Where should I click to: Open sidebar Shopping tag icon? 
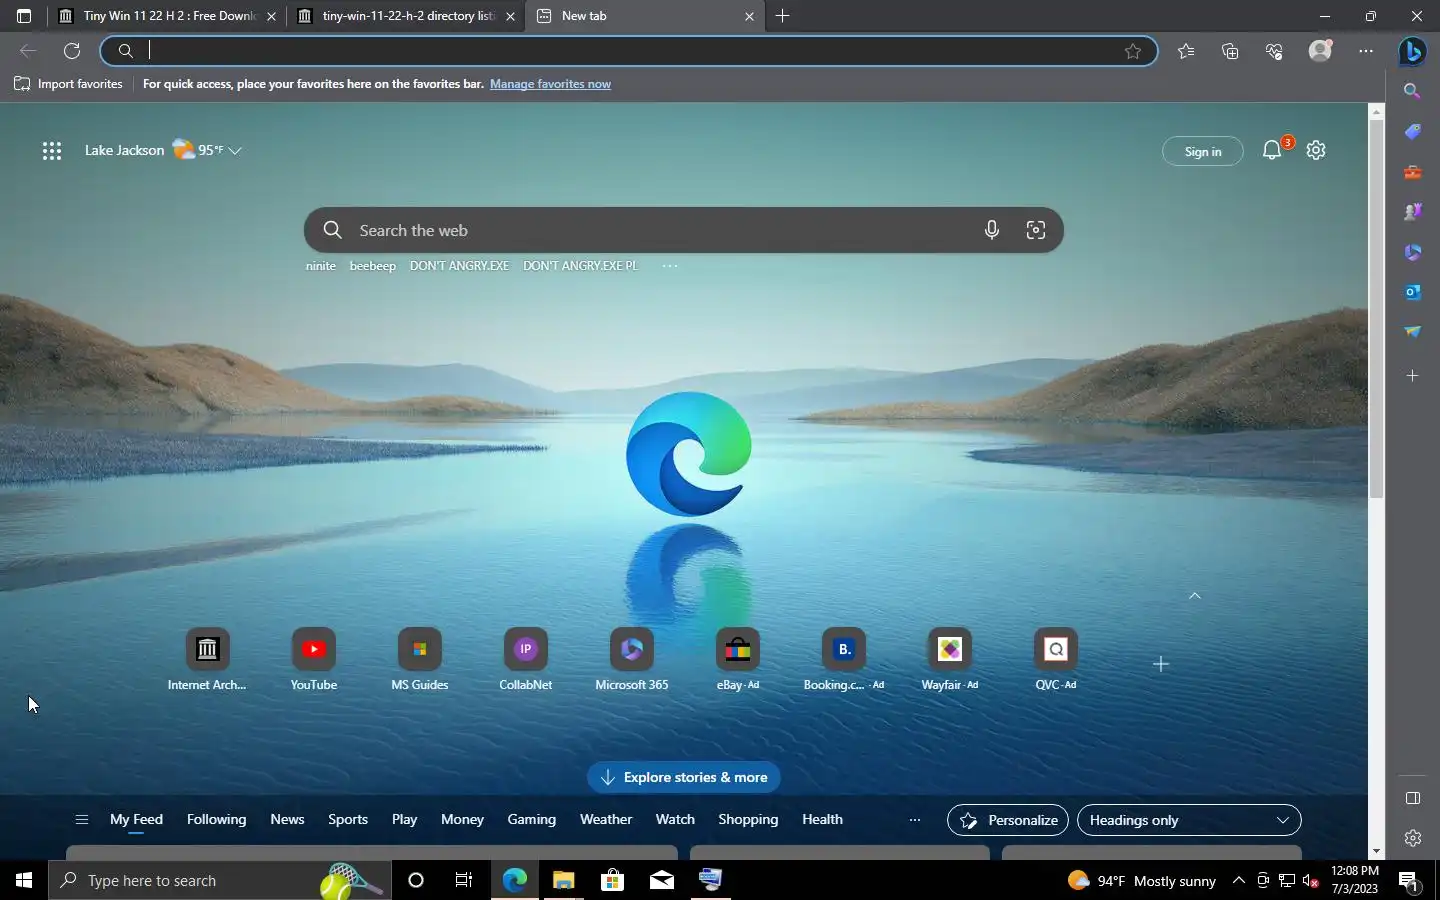point(1412,132)
